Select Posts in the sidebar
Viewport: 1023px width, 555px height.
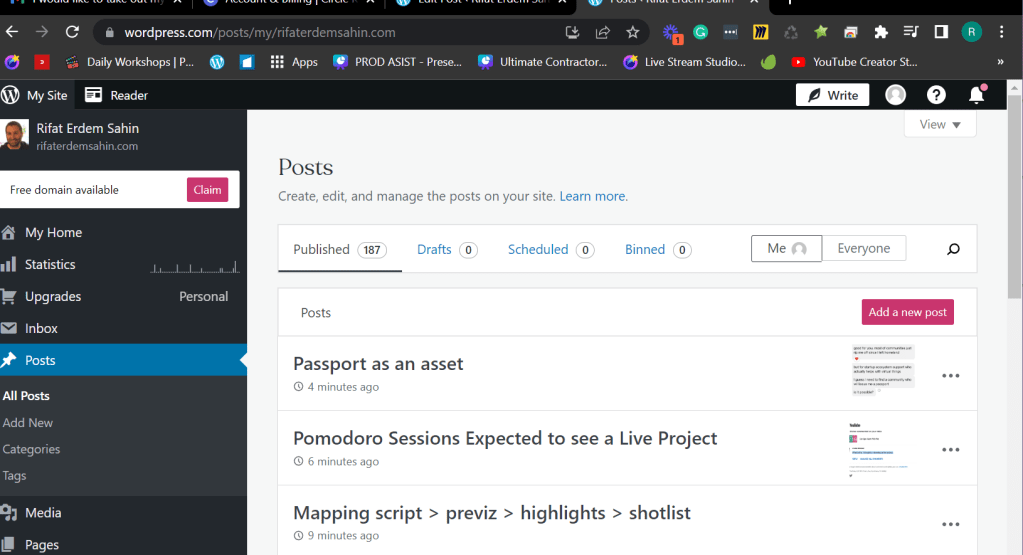(123, 360)
